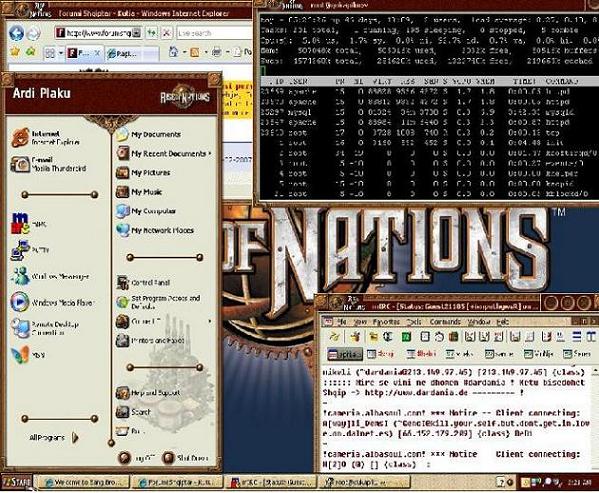Open MSN from the Start menu
The image size is (599, 493).
point(29,355)
